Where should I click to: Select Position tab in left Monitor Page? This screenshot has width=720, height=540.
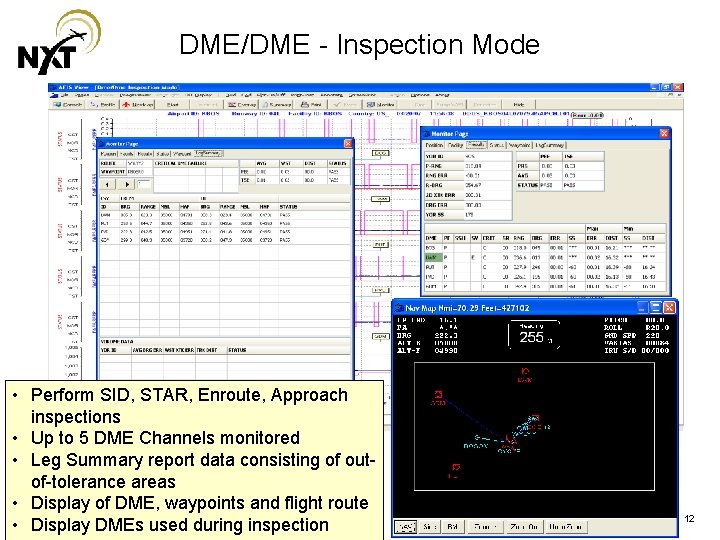click(x=108, y=154)
